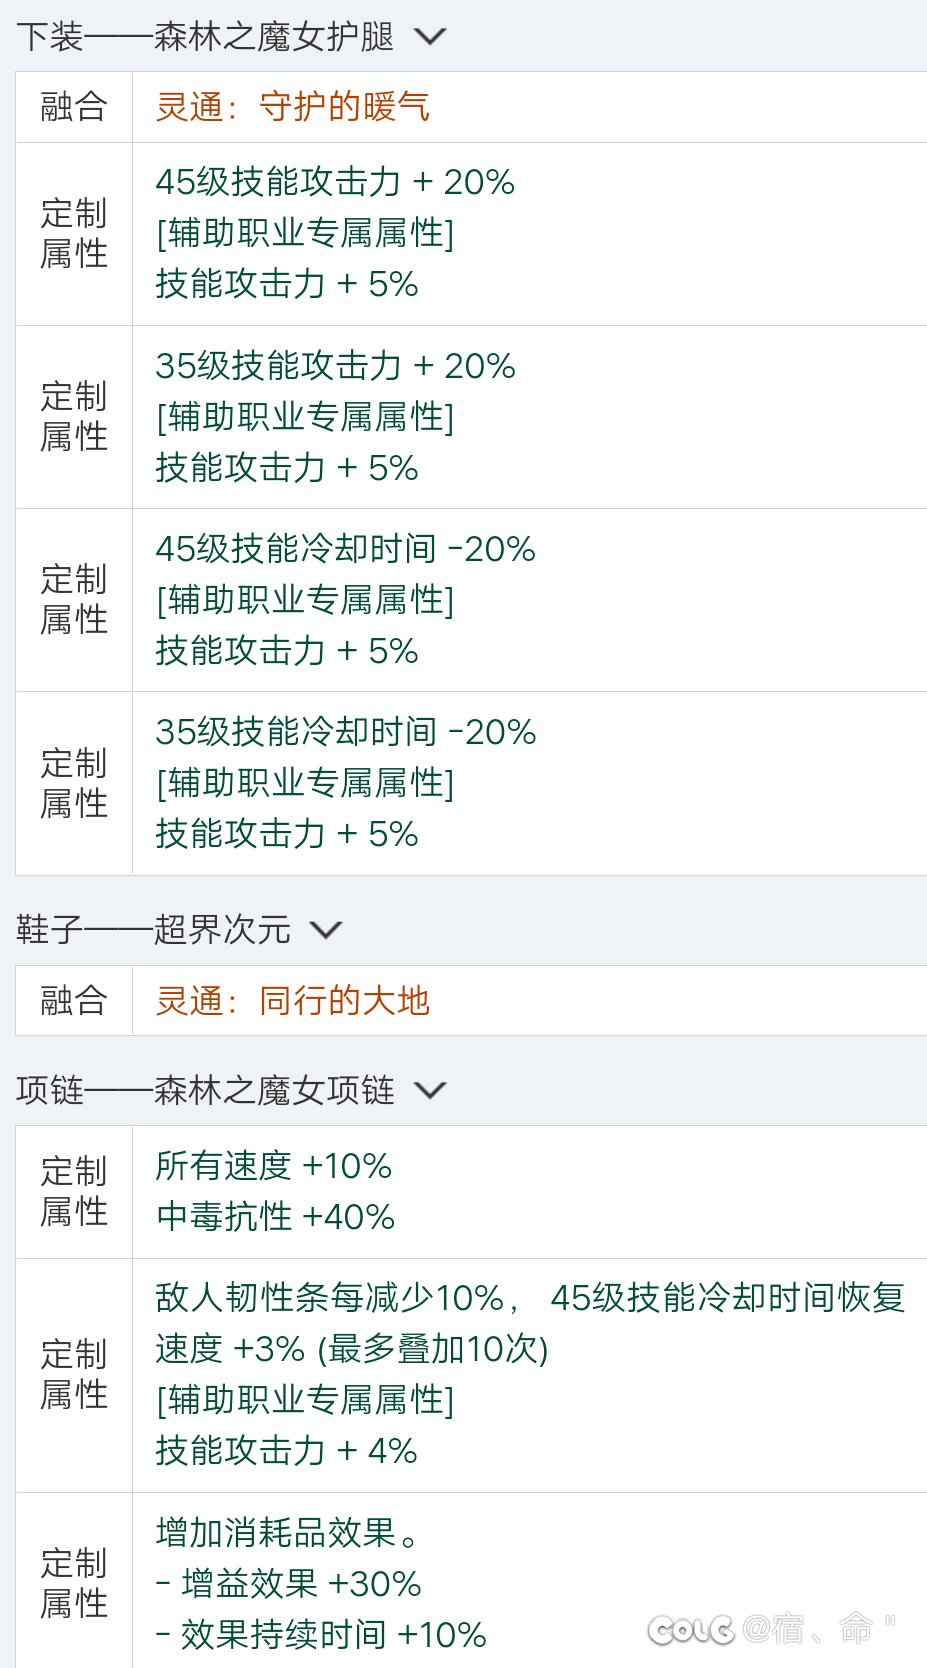Select the 35级技能冷却时间 -20% attribute row
The image size is (927, 1668).
[x=471, y=783]
